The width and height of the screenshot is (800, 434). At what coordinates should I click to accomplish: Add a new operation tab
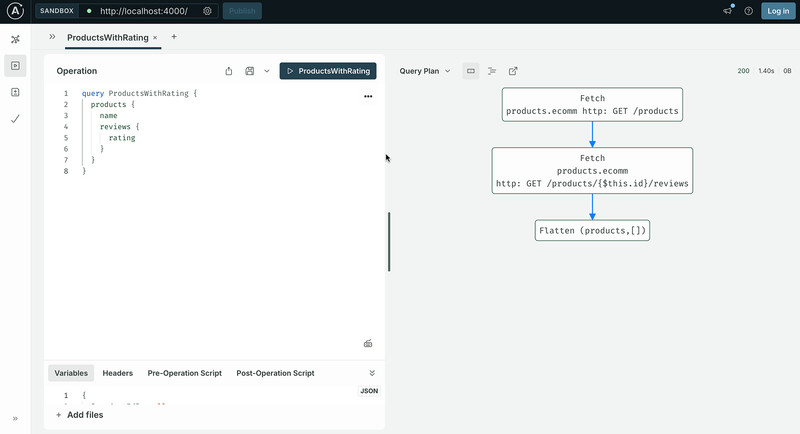coord(174,37)
